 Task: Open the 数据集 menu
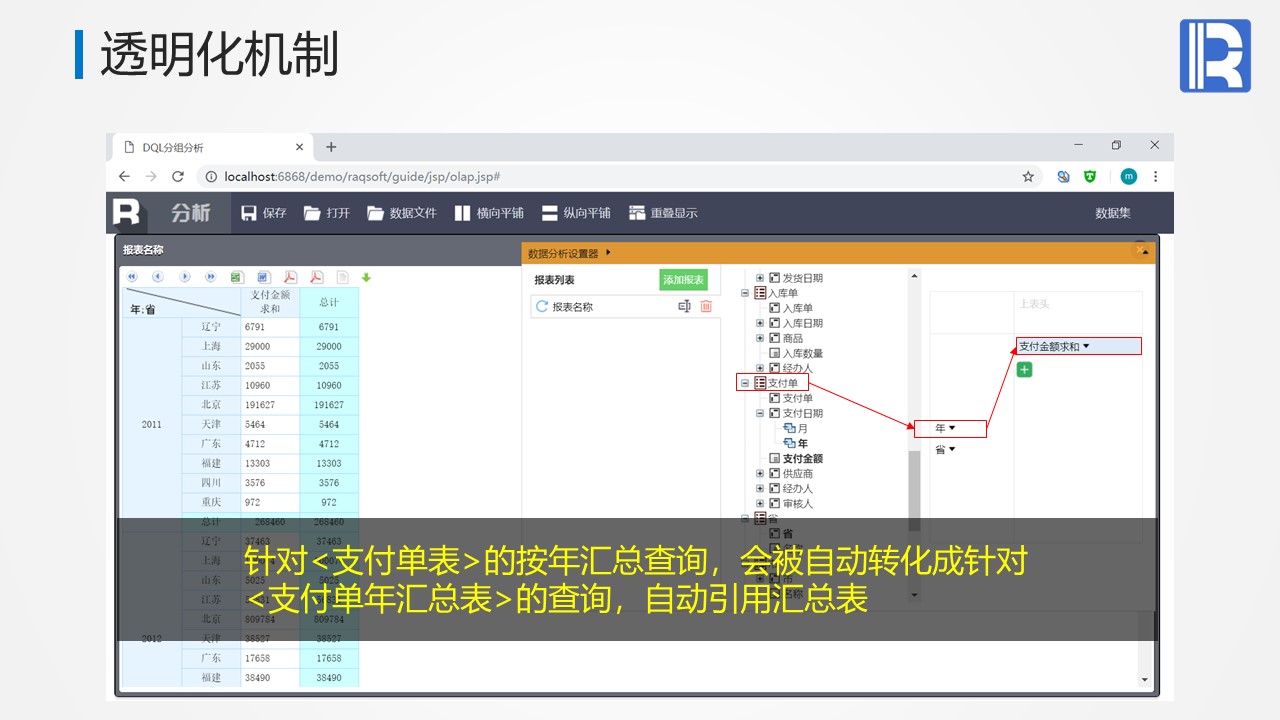pyautogui.click(x=1113, y=213)
